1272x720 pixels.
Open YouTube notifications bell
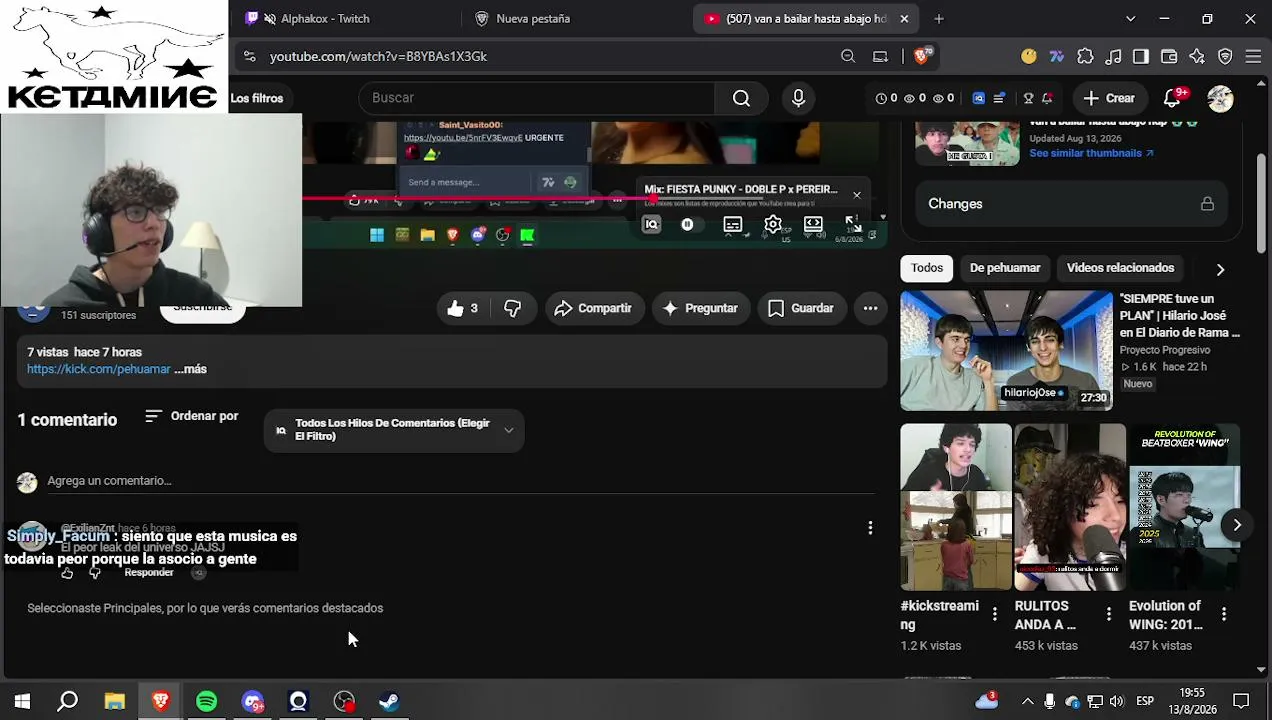(x=1172, y=98)
